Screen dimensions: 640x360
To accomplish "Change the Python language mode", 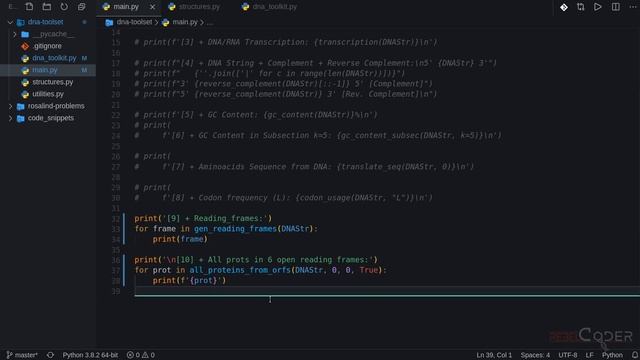I will (612, 355).
